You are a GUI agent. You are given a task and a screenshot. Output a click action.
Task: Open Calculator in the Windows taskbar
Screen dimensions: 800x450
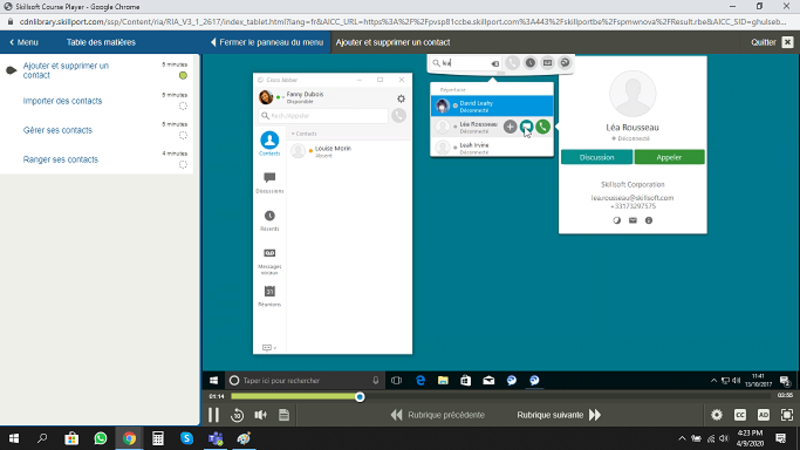(158, 438)
